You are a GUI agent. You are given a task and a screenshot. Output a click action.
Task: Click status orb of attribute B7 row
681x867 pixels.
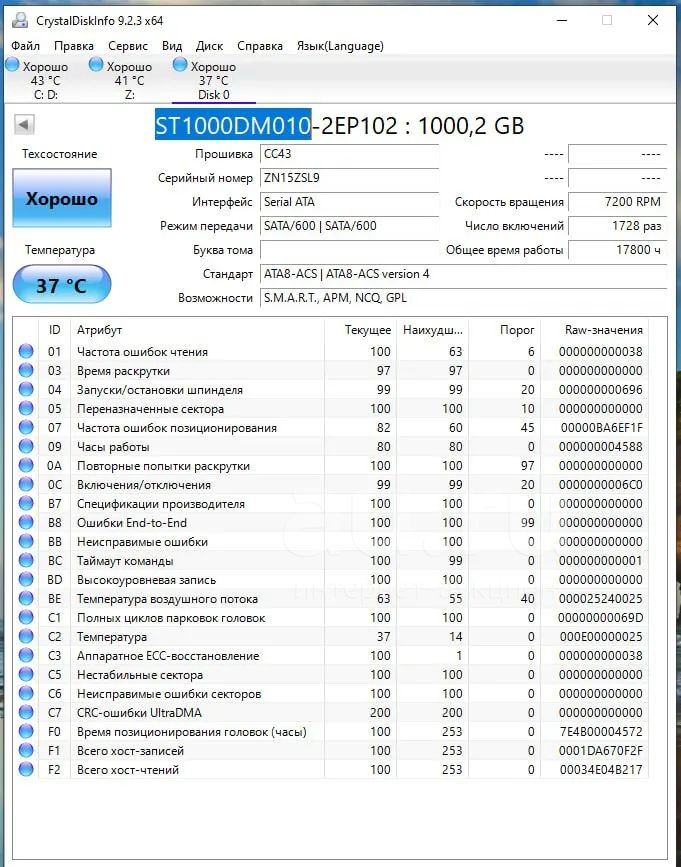click(x=26, y=503)
